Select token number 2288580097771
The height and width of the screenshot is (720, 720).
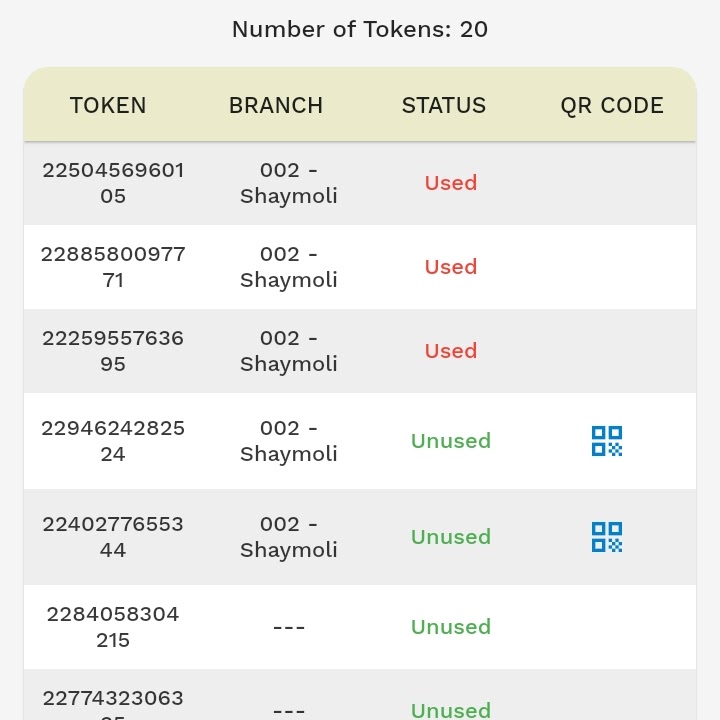(x=113, y=267)
